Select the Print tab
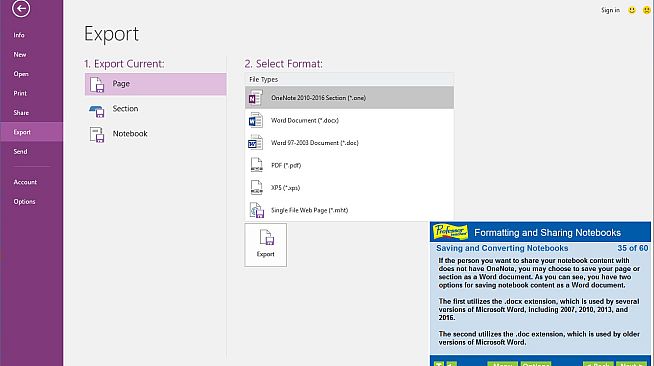The width and height of the screenshot is (654, 366). click(20, 93)
